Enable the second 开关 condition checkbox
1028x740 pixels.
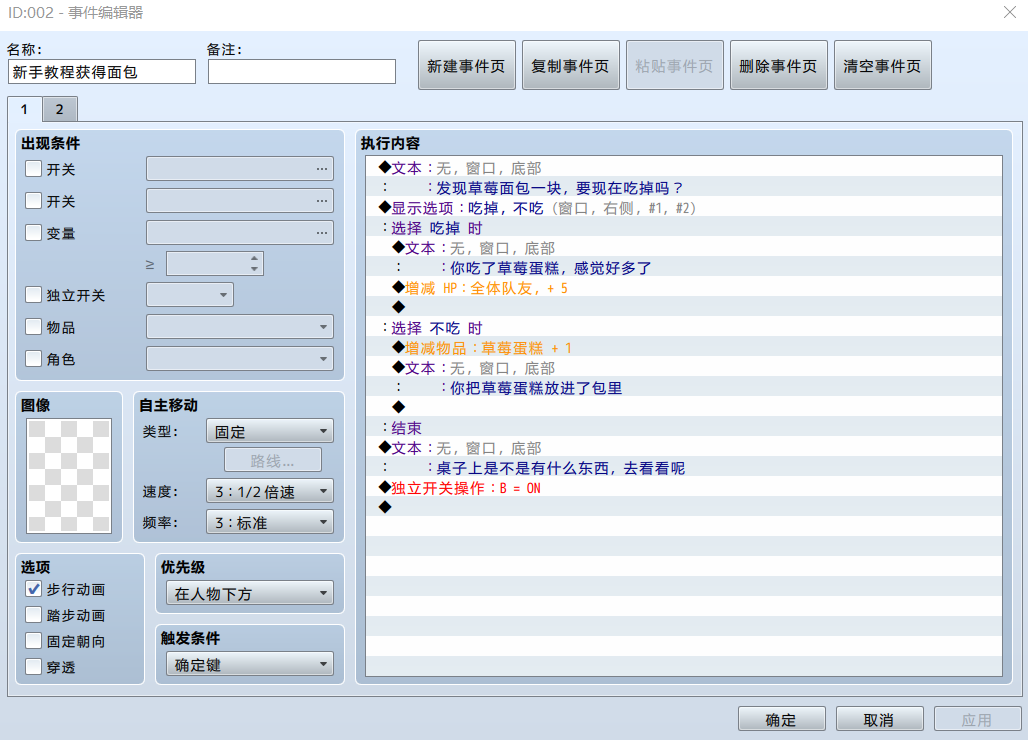pos(33,201)
